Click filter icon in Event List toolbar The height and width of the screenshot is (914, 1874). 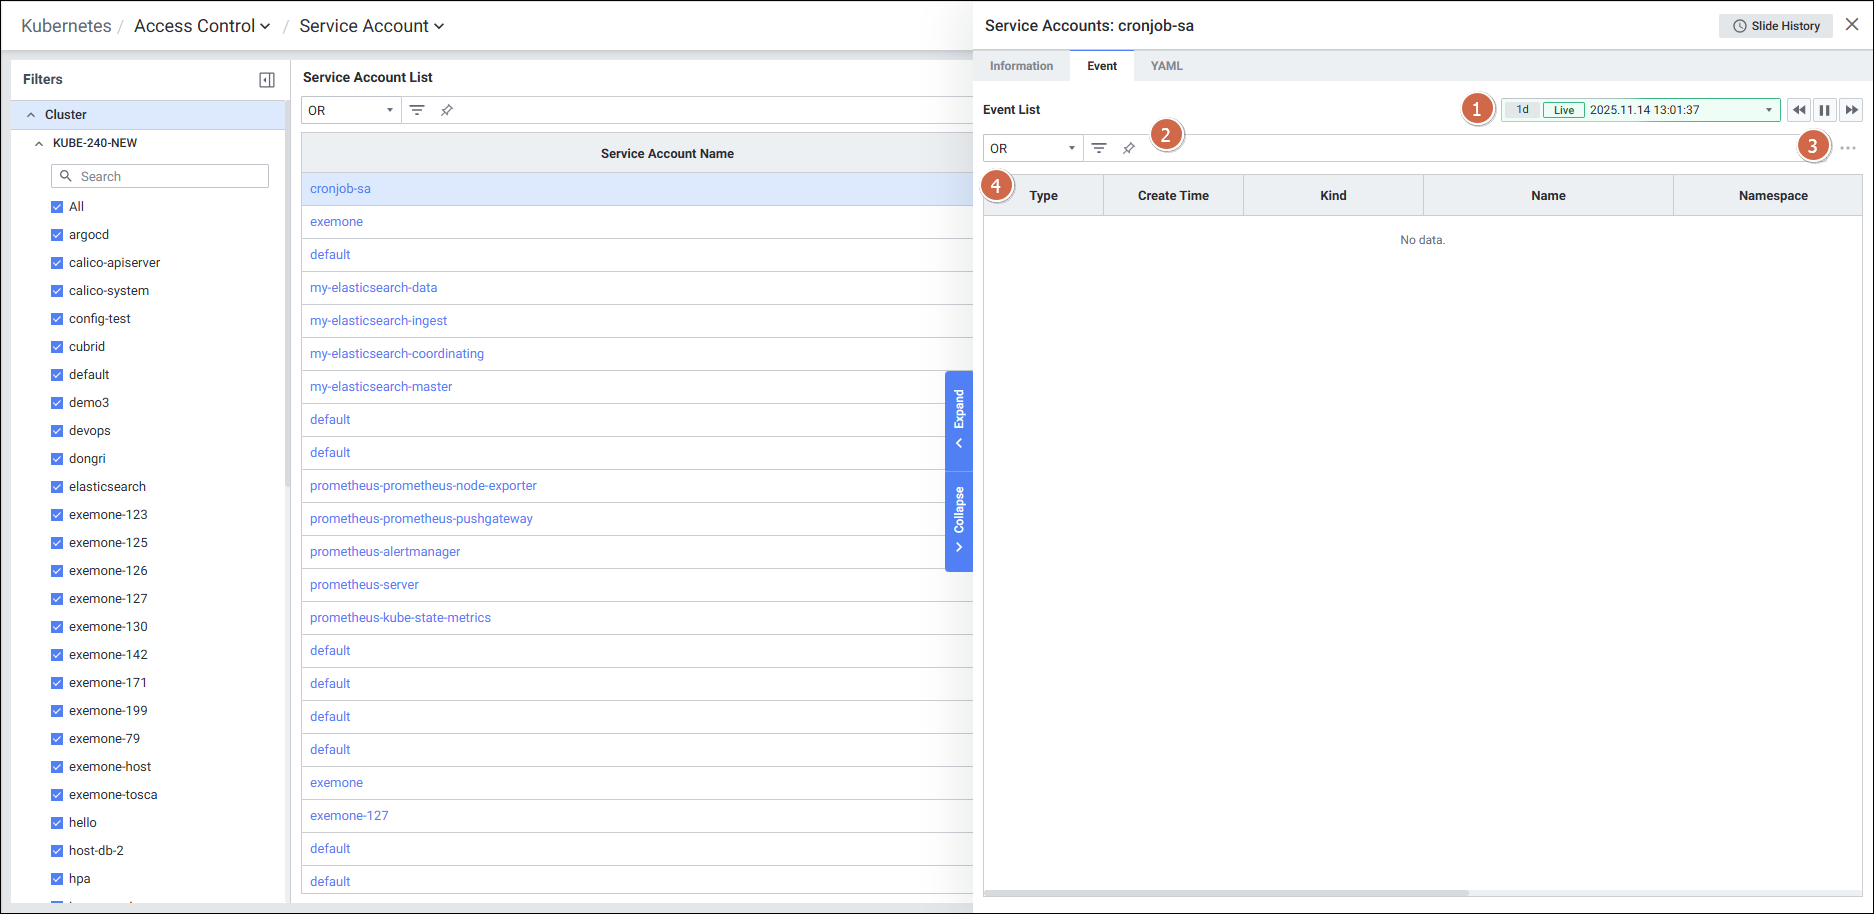(1099, 148)
